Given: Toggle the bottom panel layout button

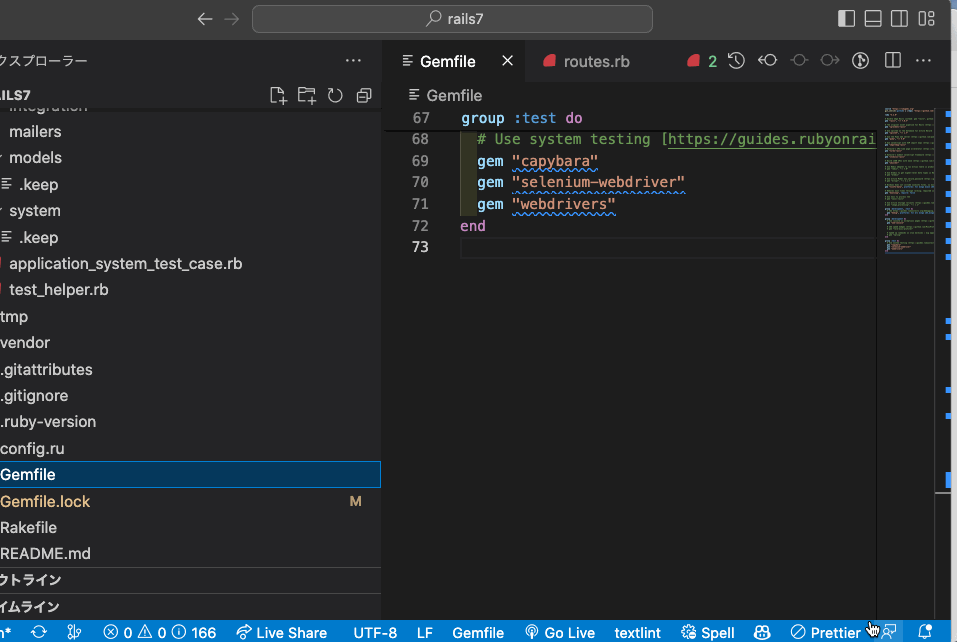Looking at the screenshot, I should [x=873, y=18].
